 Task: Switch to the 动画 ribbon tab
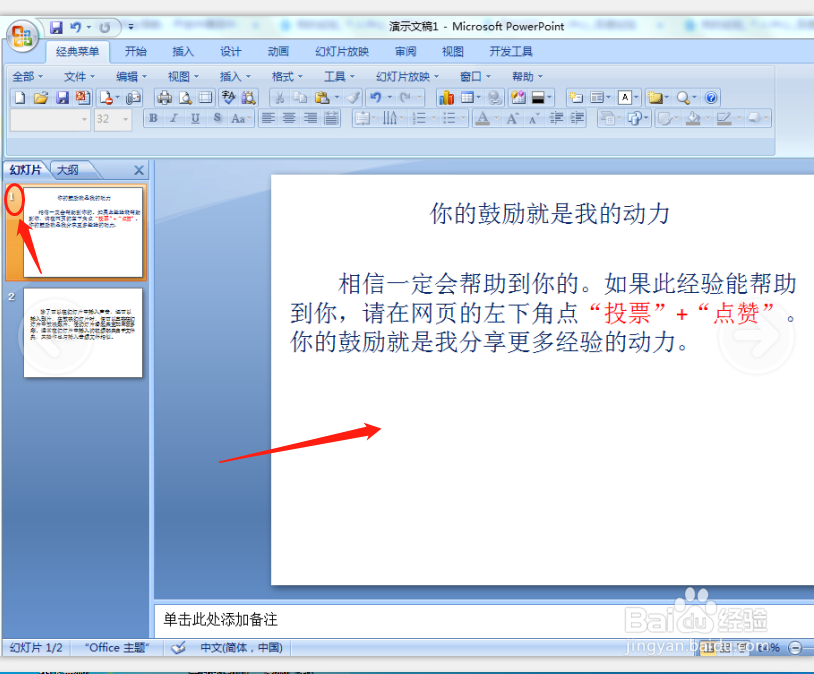278,51
